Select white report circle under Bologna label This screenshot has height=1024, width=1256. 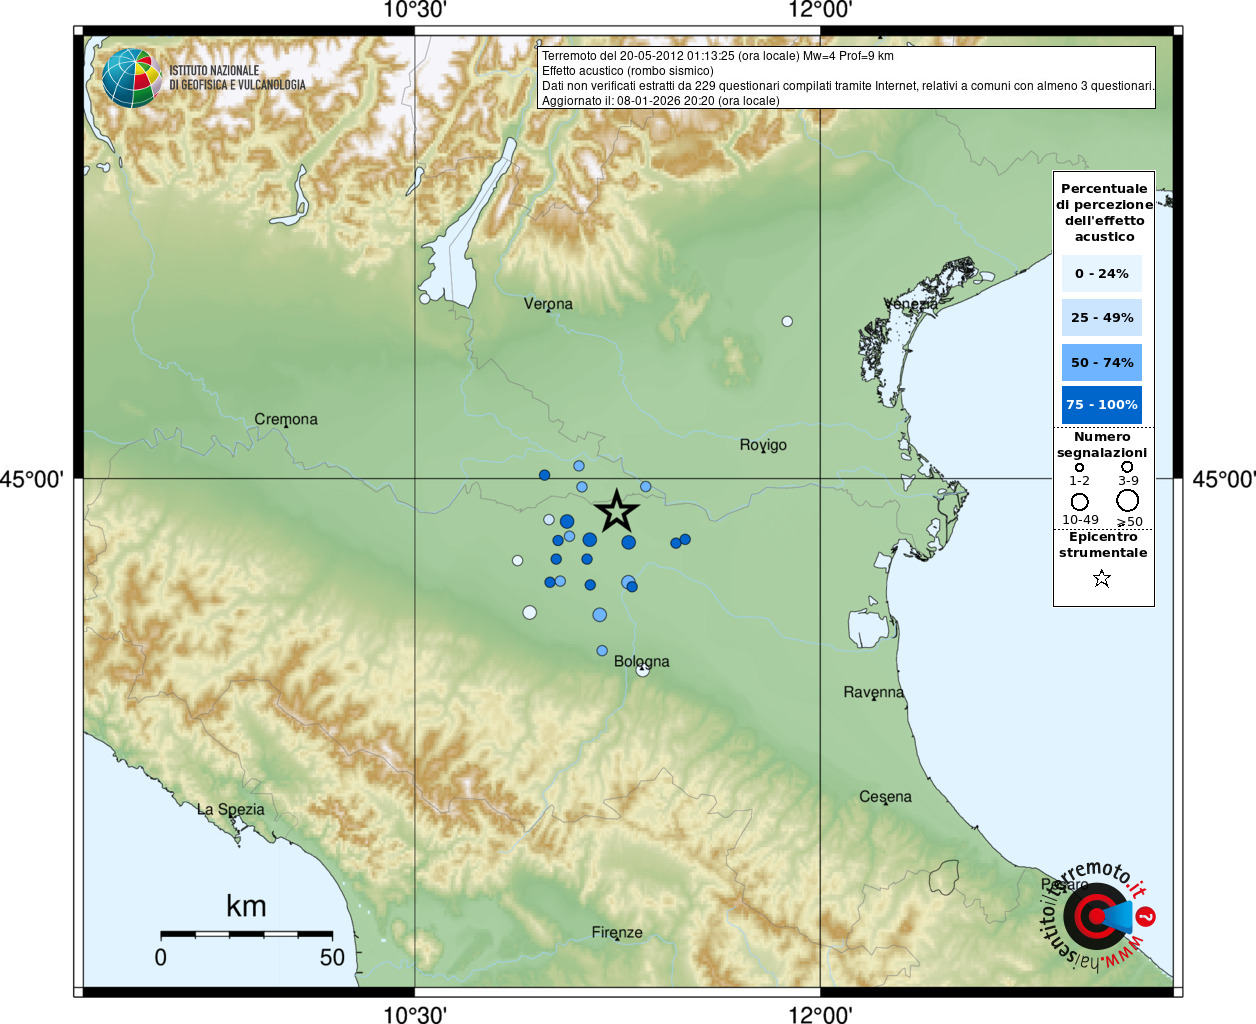tap(643, 670)
